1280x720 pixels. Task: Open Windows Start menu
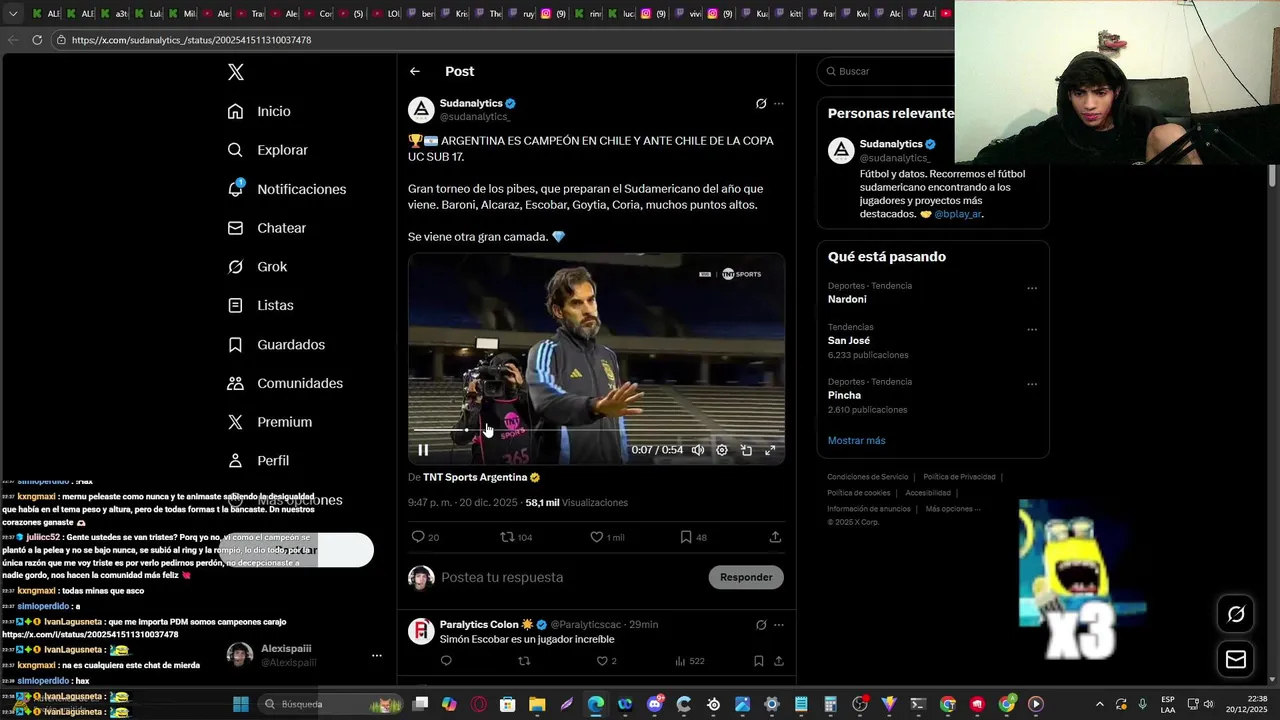[x=241, y=704]
